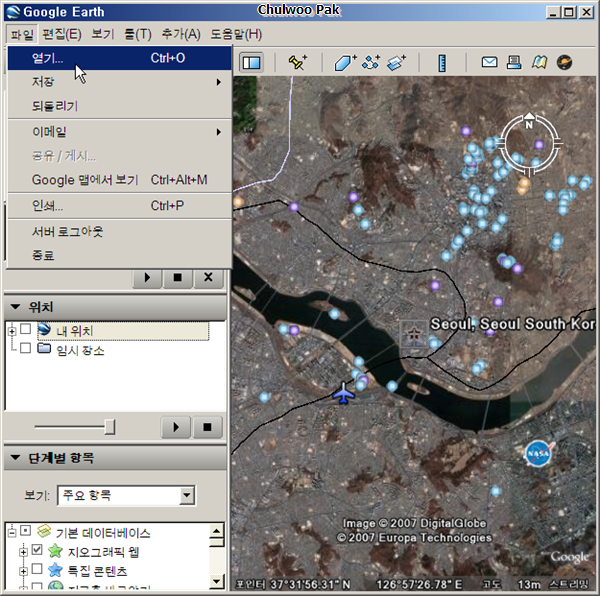Check the 내 위치 checkbox

(x=26, y=329)
